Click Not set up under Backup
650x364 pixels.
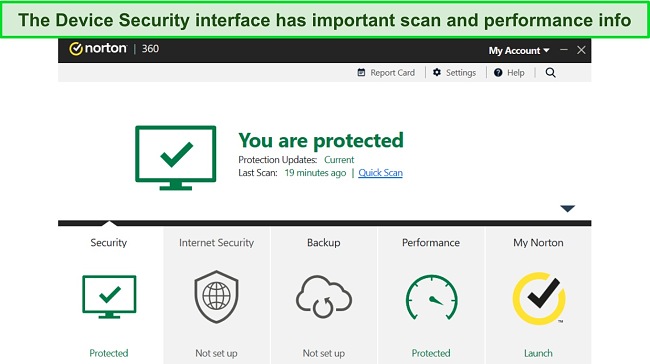[324, 353]
